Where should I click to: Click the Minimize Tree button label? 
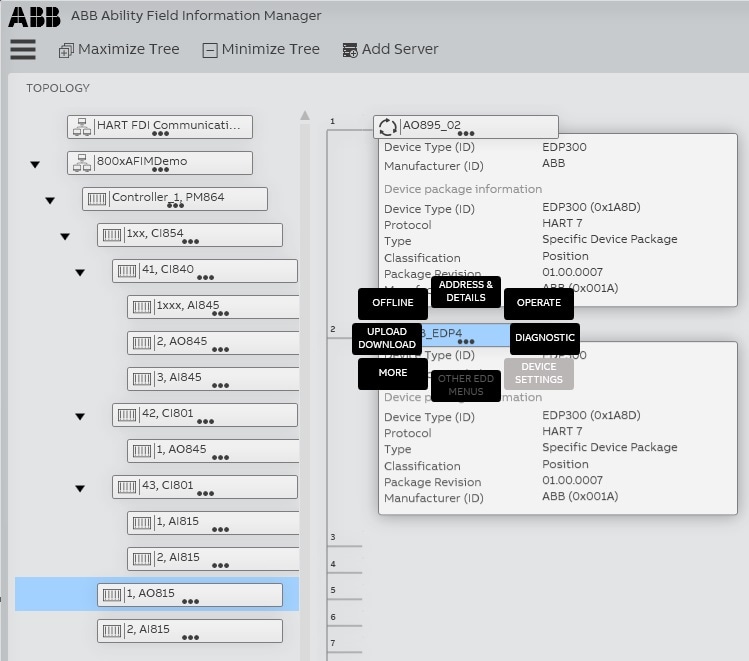click(x=271, y=49)
